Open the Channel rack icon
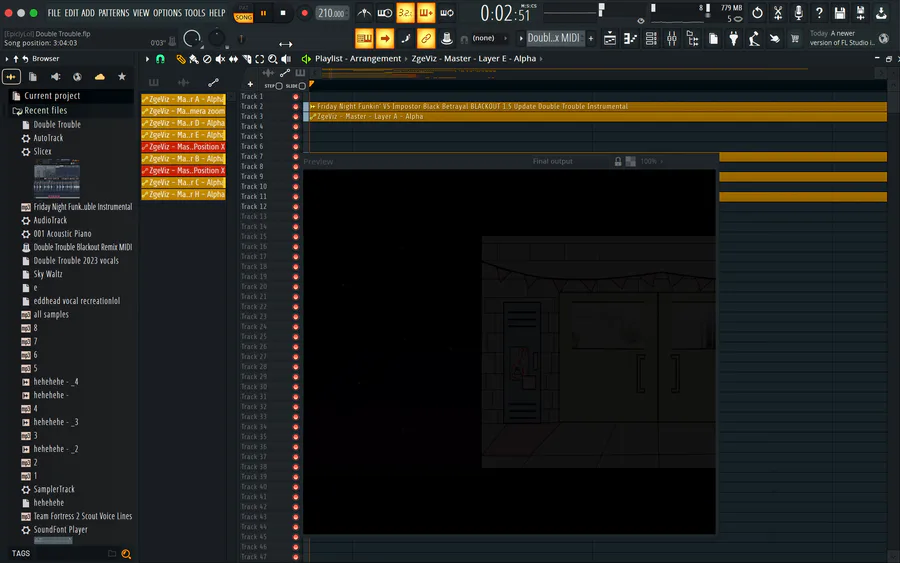The image size is (900, 563). (651, 38)
